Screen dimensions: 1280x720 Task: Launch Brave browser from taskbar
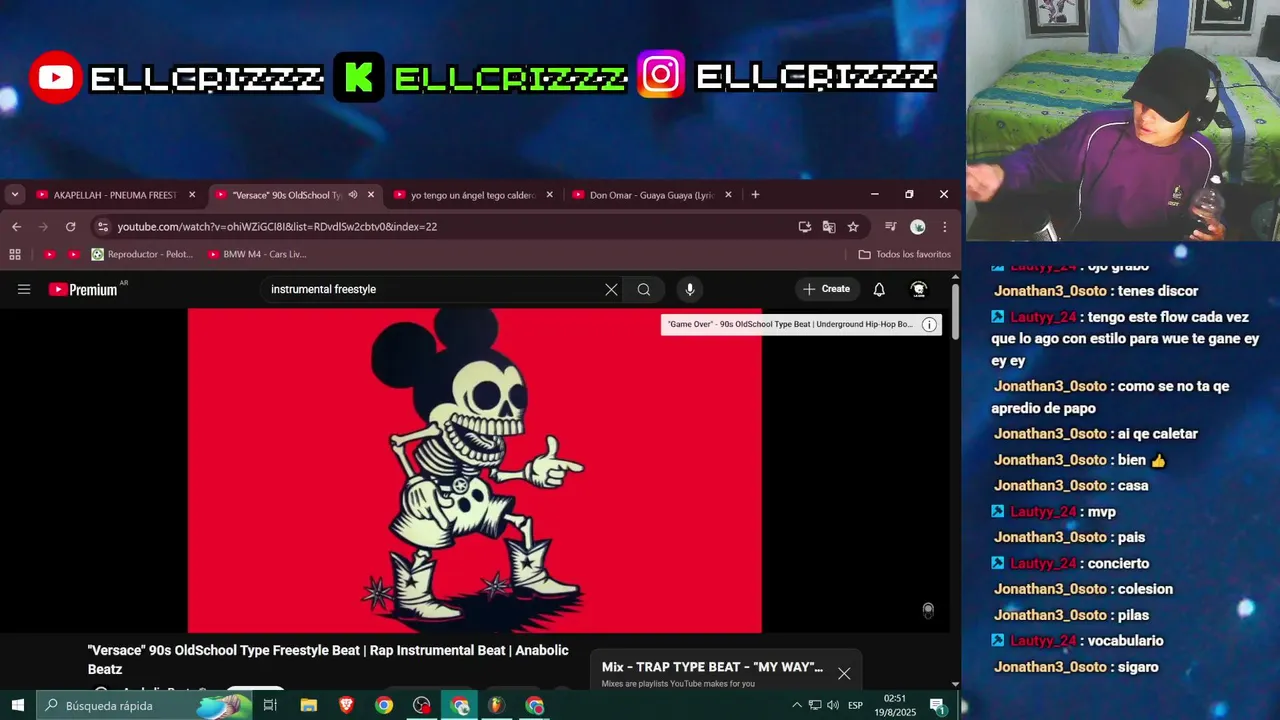click(x=346, y=706)
